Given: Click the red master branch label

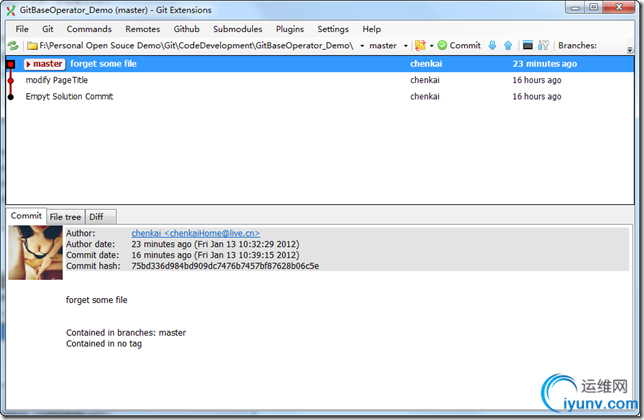Looking at the screenshot, I should click(x=45, y=64).
